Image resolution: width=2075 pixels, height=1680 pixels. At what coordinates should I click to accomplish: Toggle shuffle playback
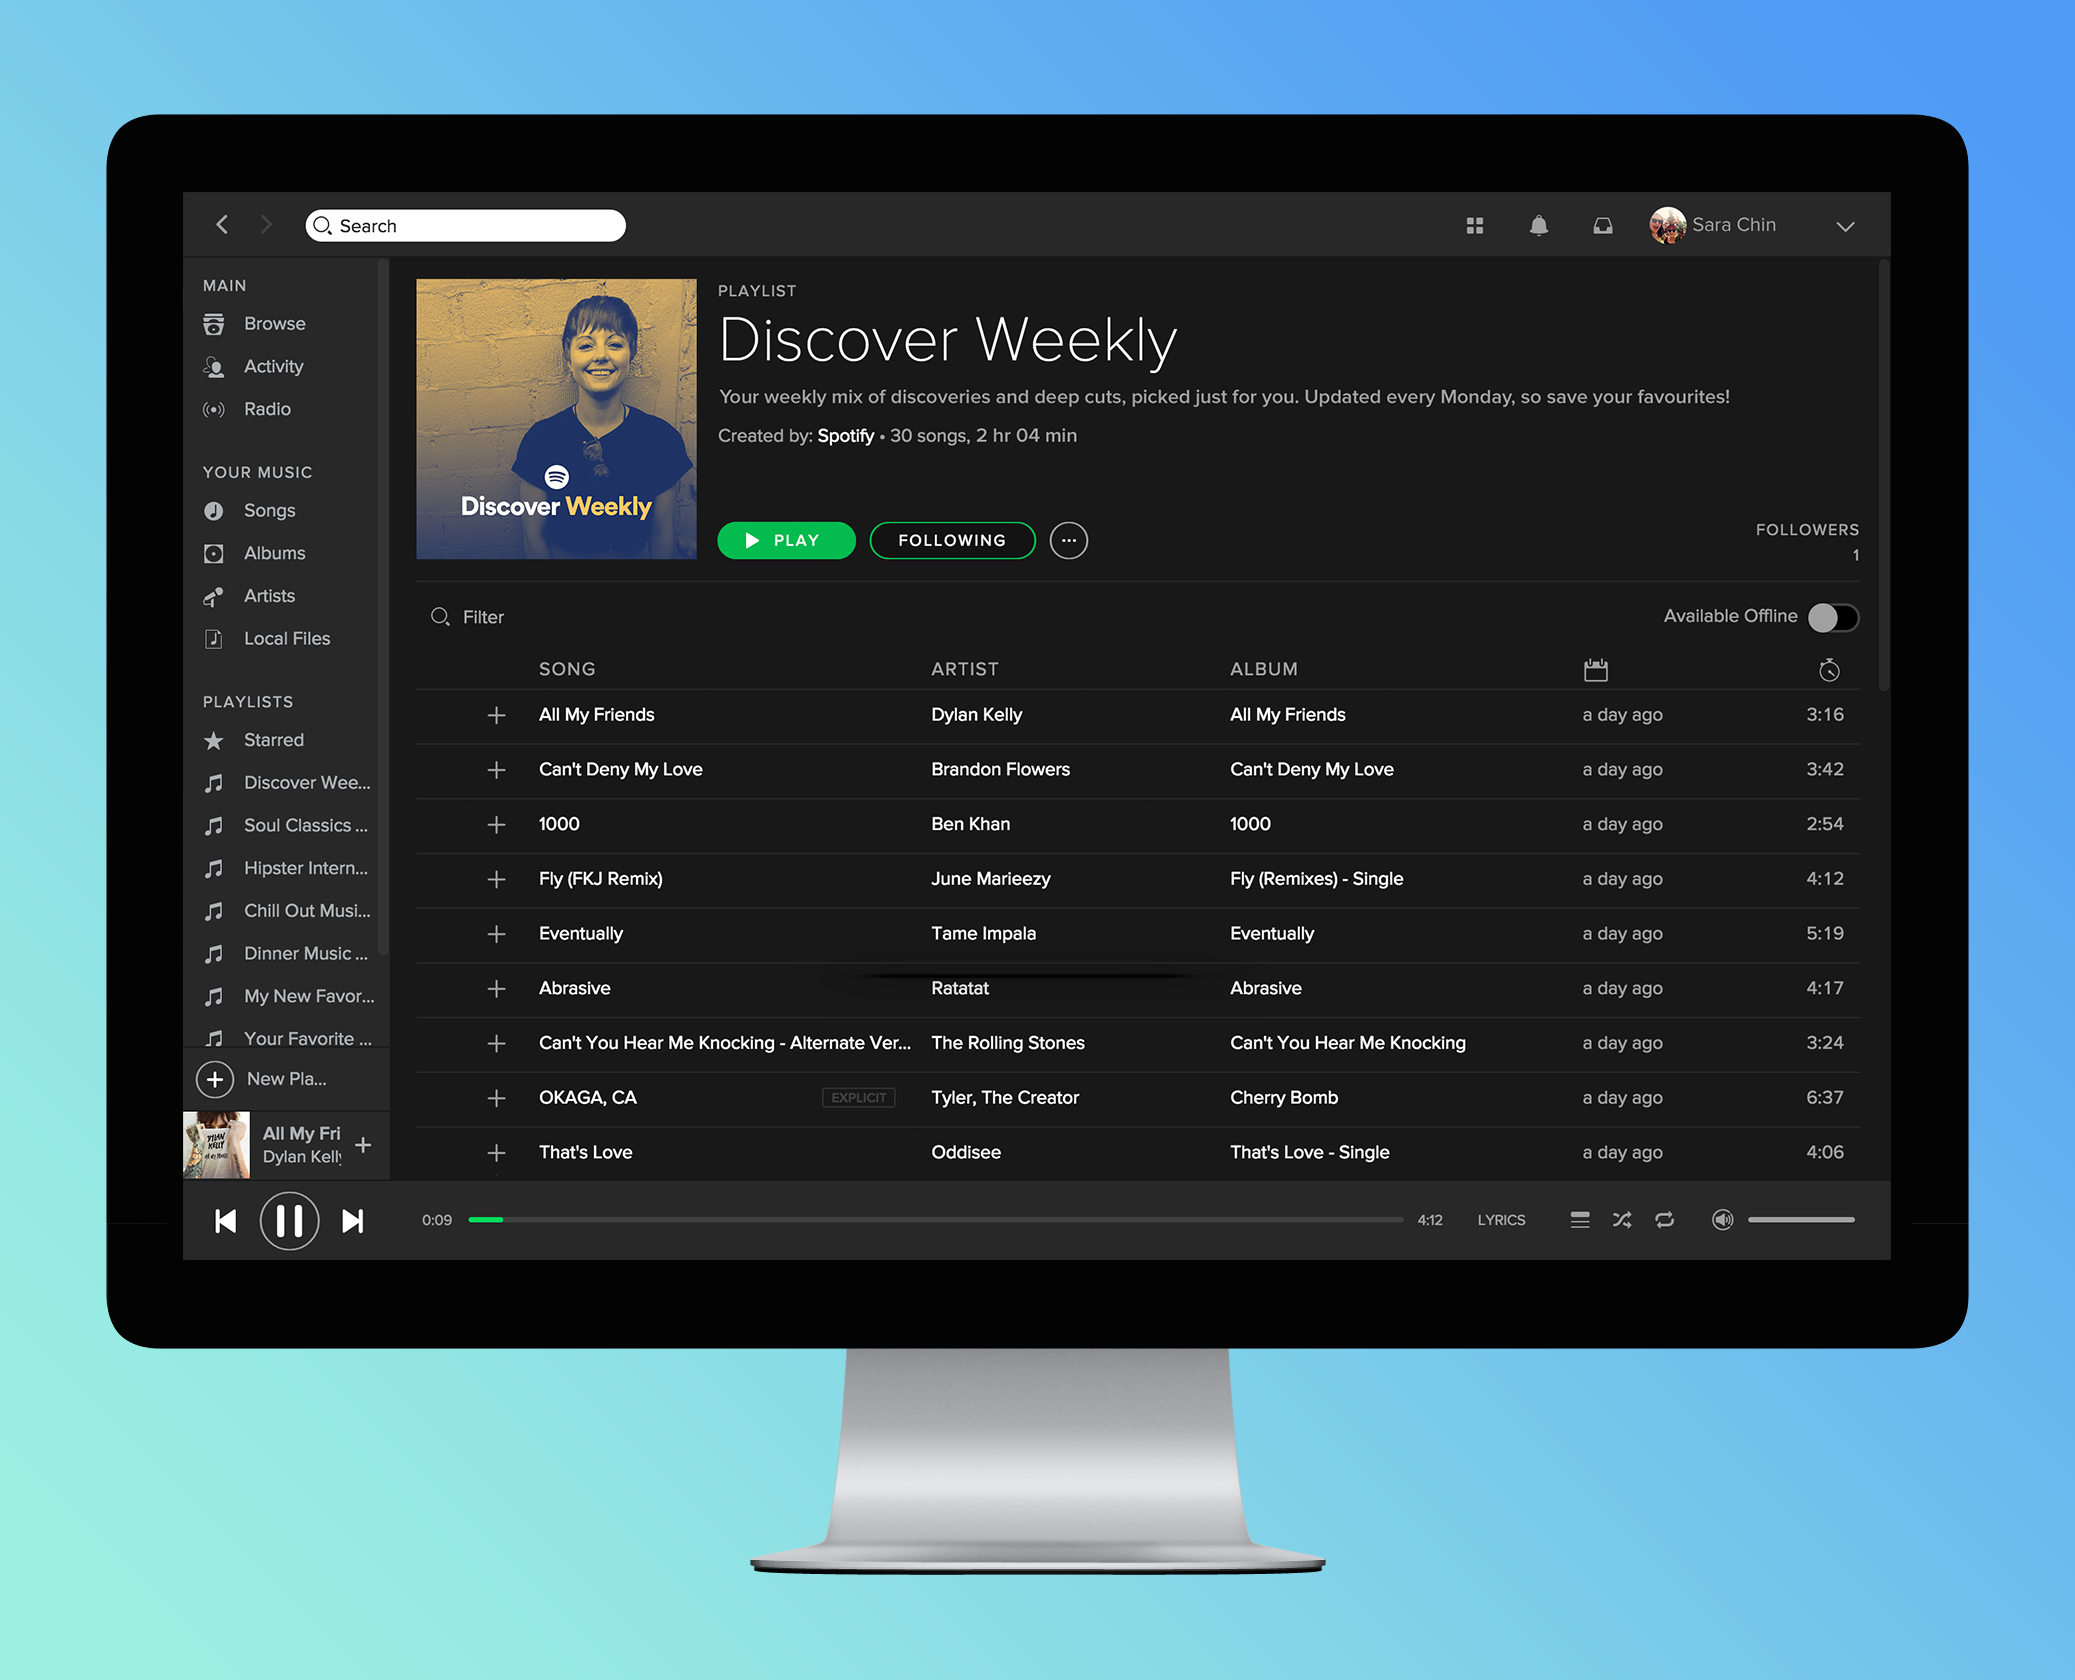pos(1622,1220)
